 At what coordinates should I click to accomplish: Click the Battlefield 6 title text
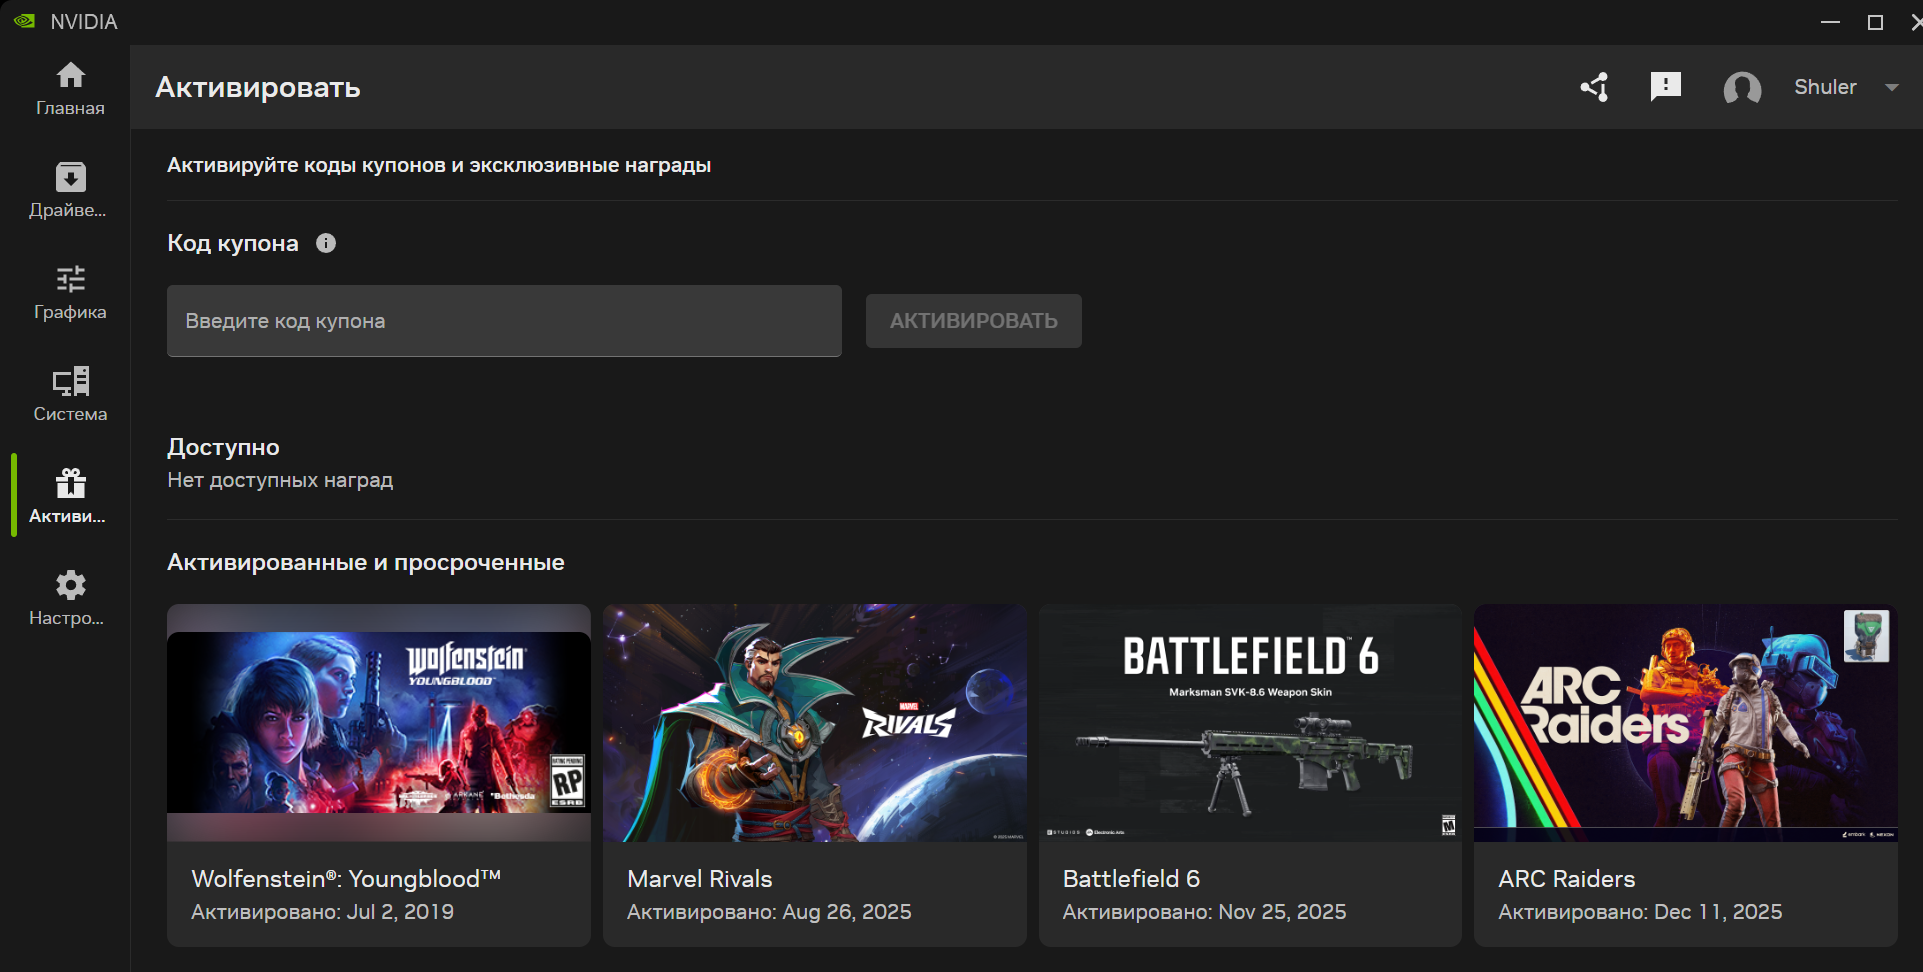[1131, 879]
